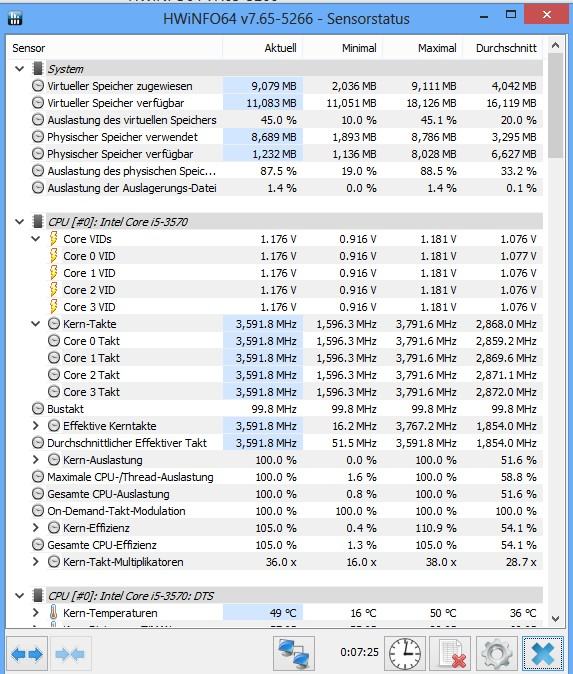Open sensor settings gear icon
Screen dimensions: 573x674
pyautogui.click(x=496, y=653)
